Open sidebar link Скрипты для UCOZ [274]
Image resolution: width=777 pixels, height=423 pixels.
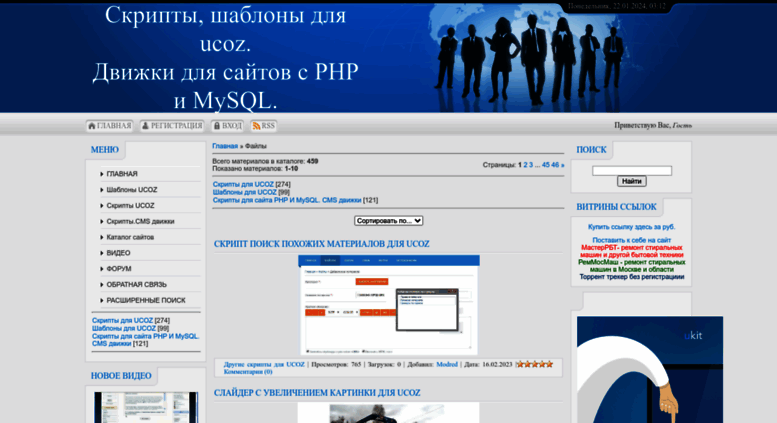pos(122,320)
